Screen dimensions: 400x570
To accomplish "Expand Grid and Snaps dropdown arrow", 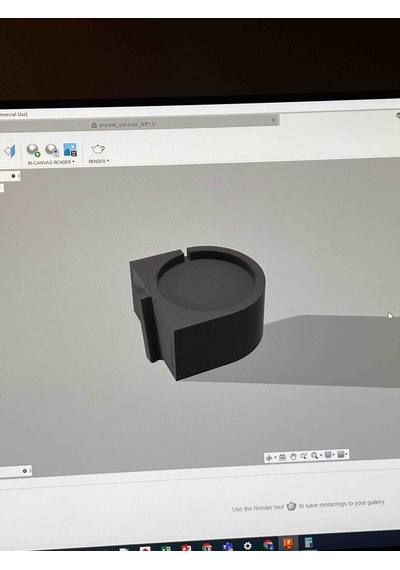I will click(x=347, y=454).
